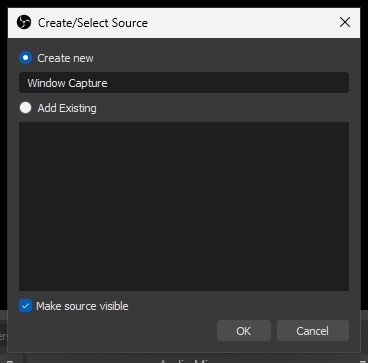Click the "Create/Select Source" title text
This screenshot has height=363, width=368.
(93, 23)
